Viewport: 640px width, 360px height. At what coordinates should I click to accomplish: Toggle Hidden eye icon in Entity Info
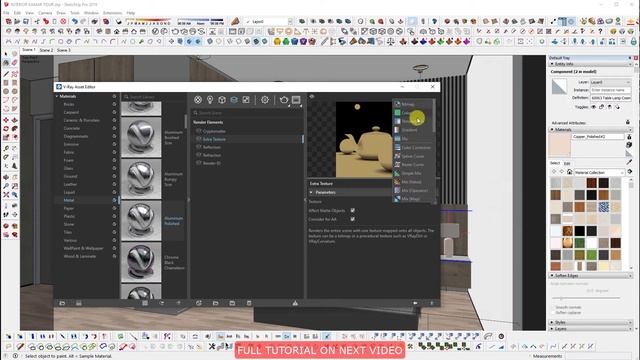[593, 107]
